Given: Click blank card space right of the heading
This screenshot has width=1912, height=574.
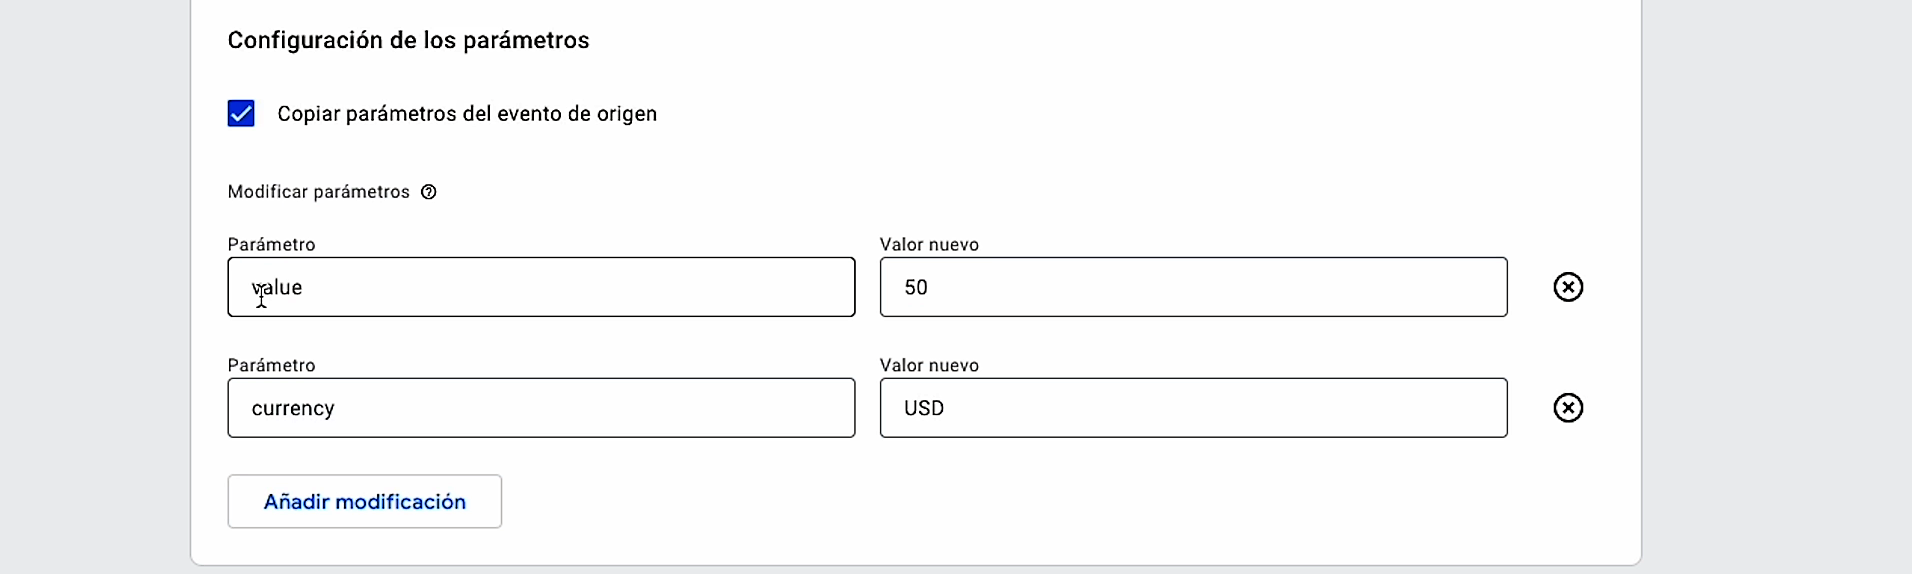Looking at the screenshot, I should (1100, 40).
